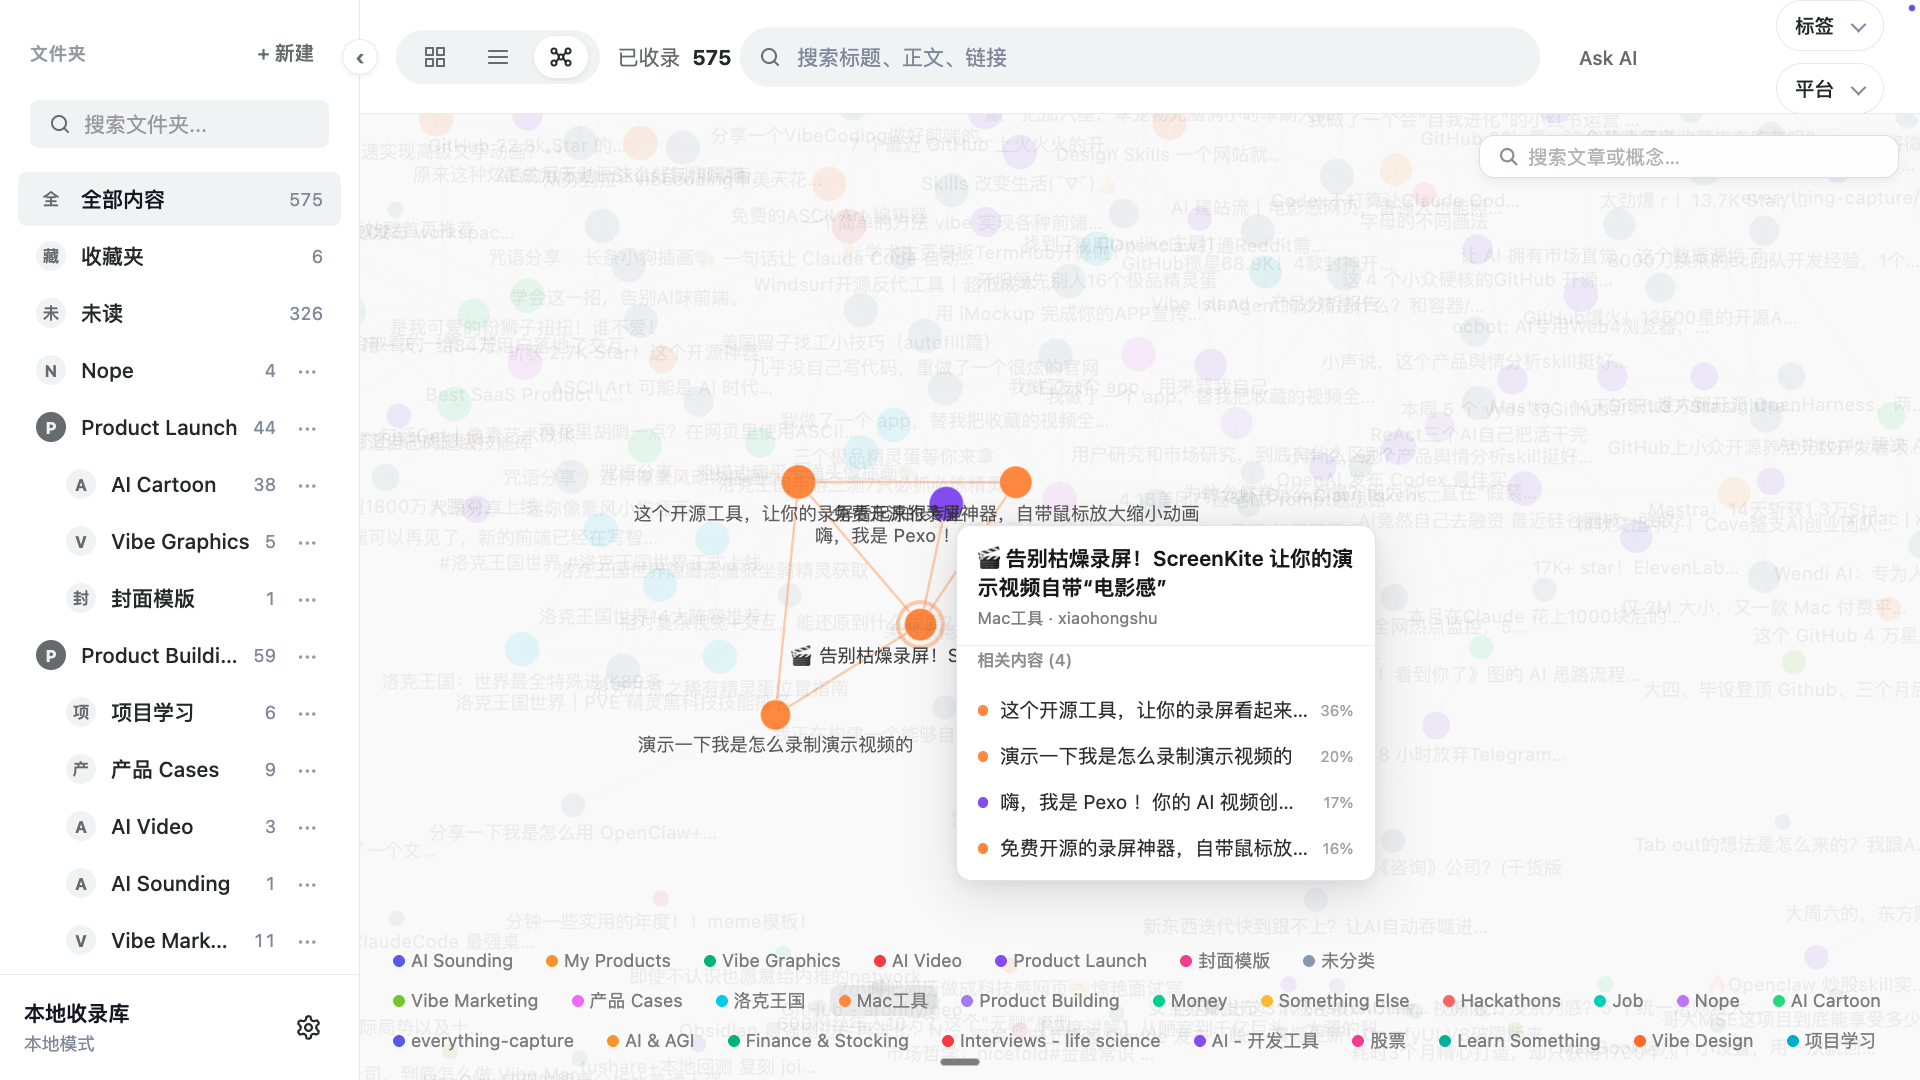Image resolution: width=1920 pixels, height=1080 pixels.
Task: Toggle Interviews - life science legend filter
Action: pyautogui.click(x=1051, y=1041)
